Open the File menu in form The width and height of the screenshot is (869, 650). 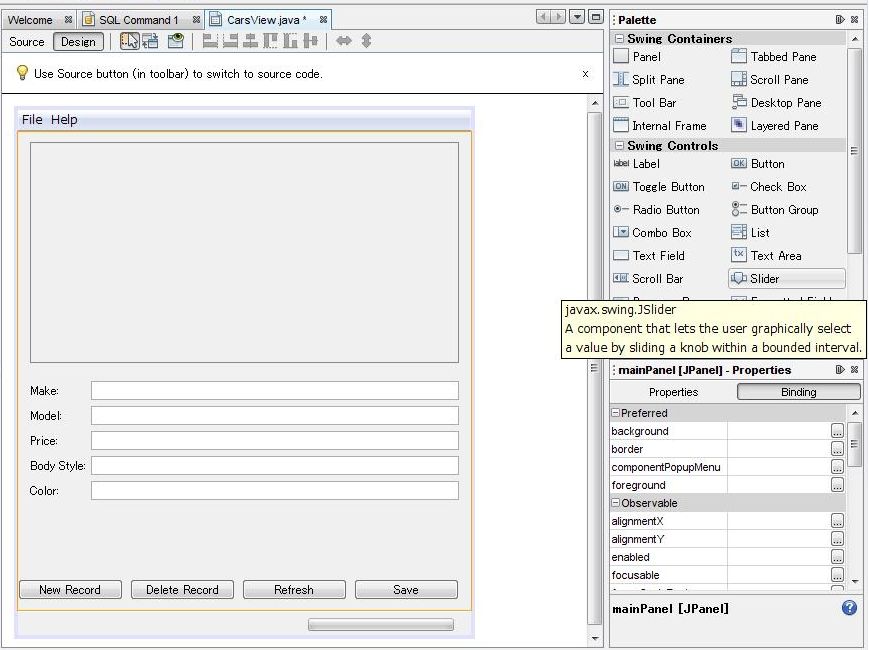32,120
